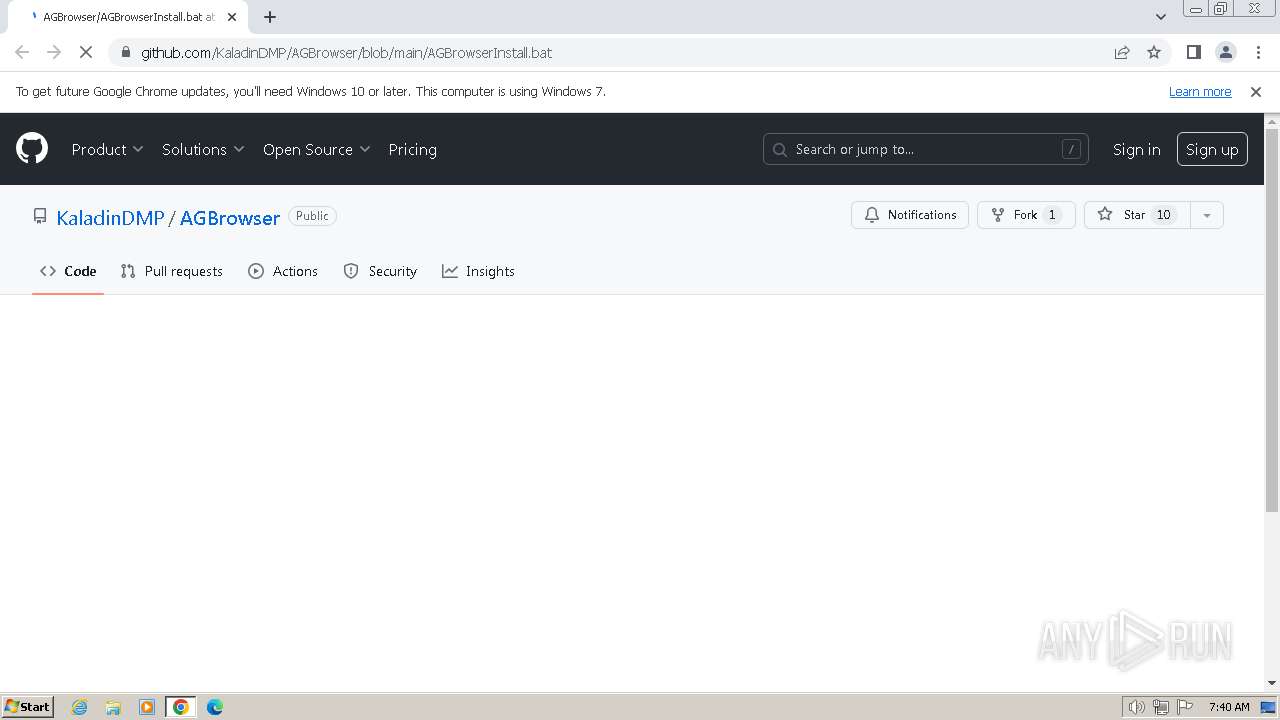Click the Sign up button
Screen dimensions: 1280x720
pyautogui.click(x=1212, y=149)
